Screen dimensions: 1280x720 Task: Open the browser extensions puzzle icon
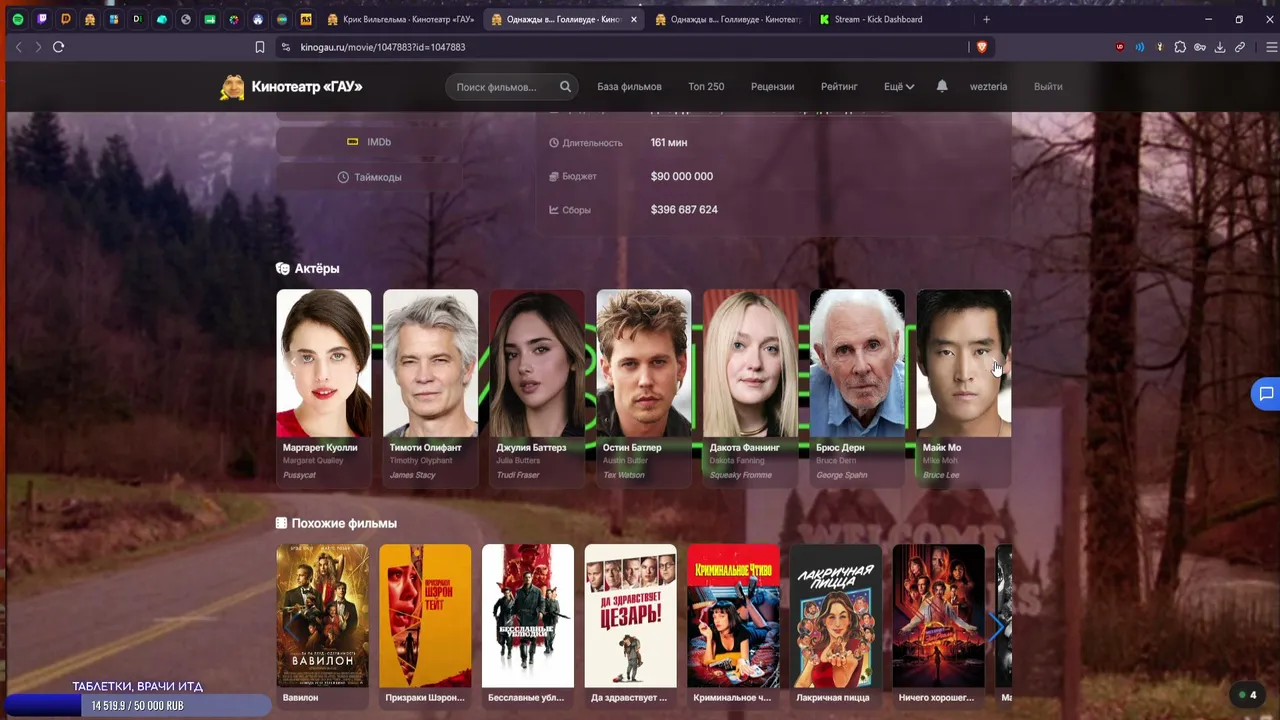coord(1180,47)
